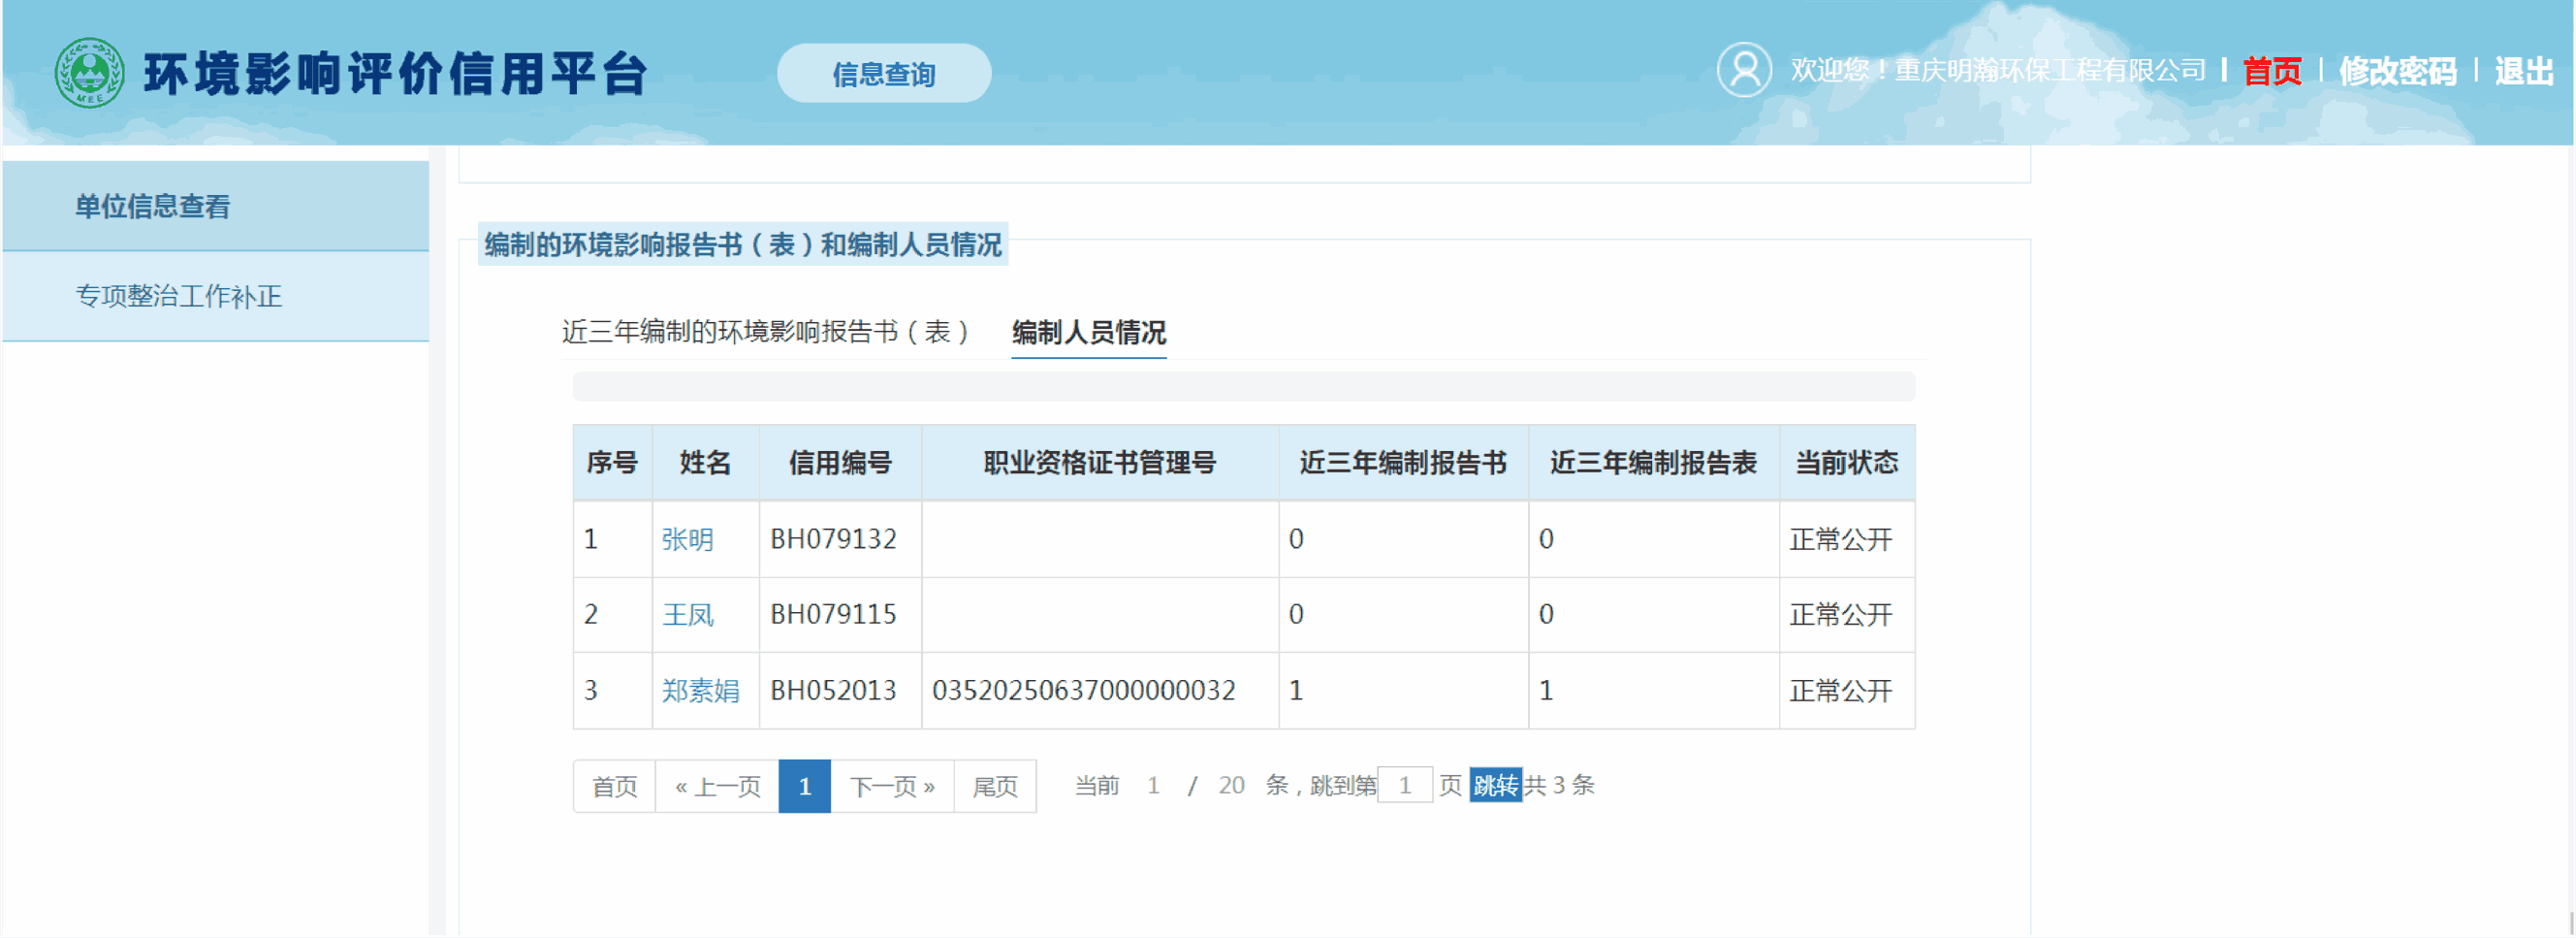Go to previous page with 上一页

click(717, 787)
